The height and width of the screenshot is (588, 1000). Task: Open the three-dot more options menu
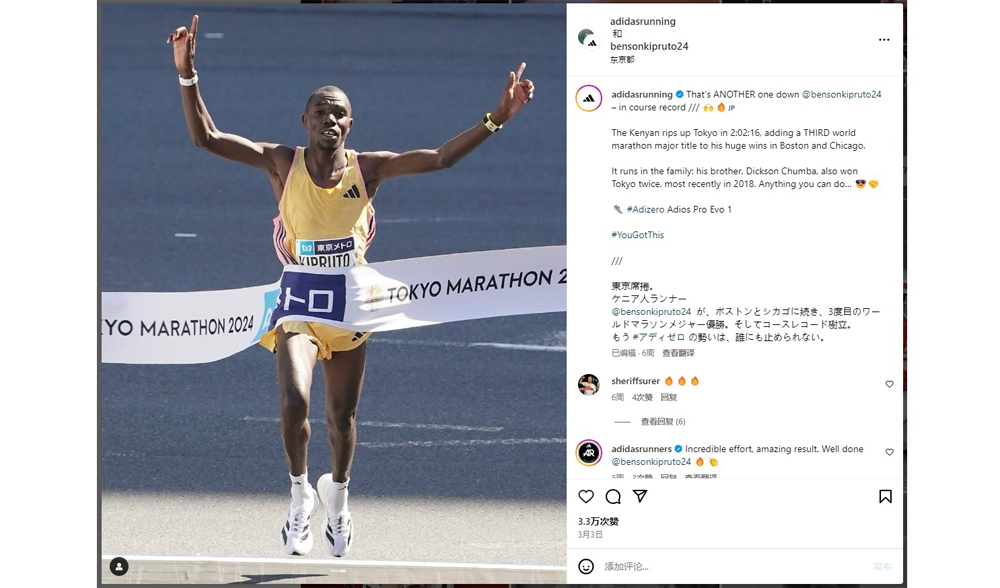[884, 40]
